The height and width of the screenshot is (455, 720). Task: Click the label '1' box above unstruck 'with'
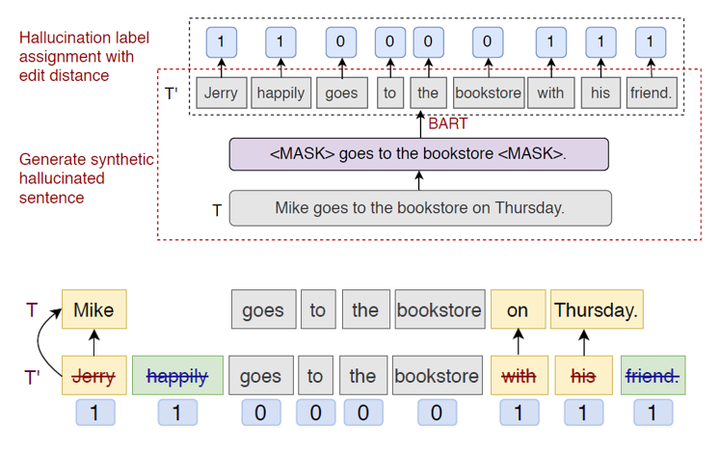point(551,42)
